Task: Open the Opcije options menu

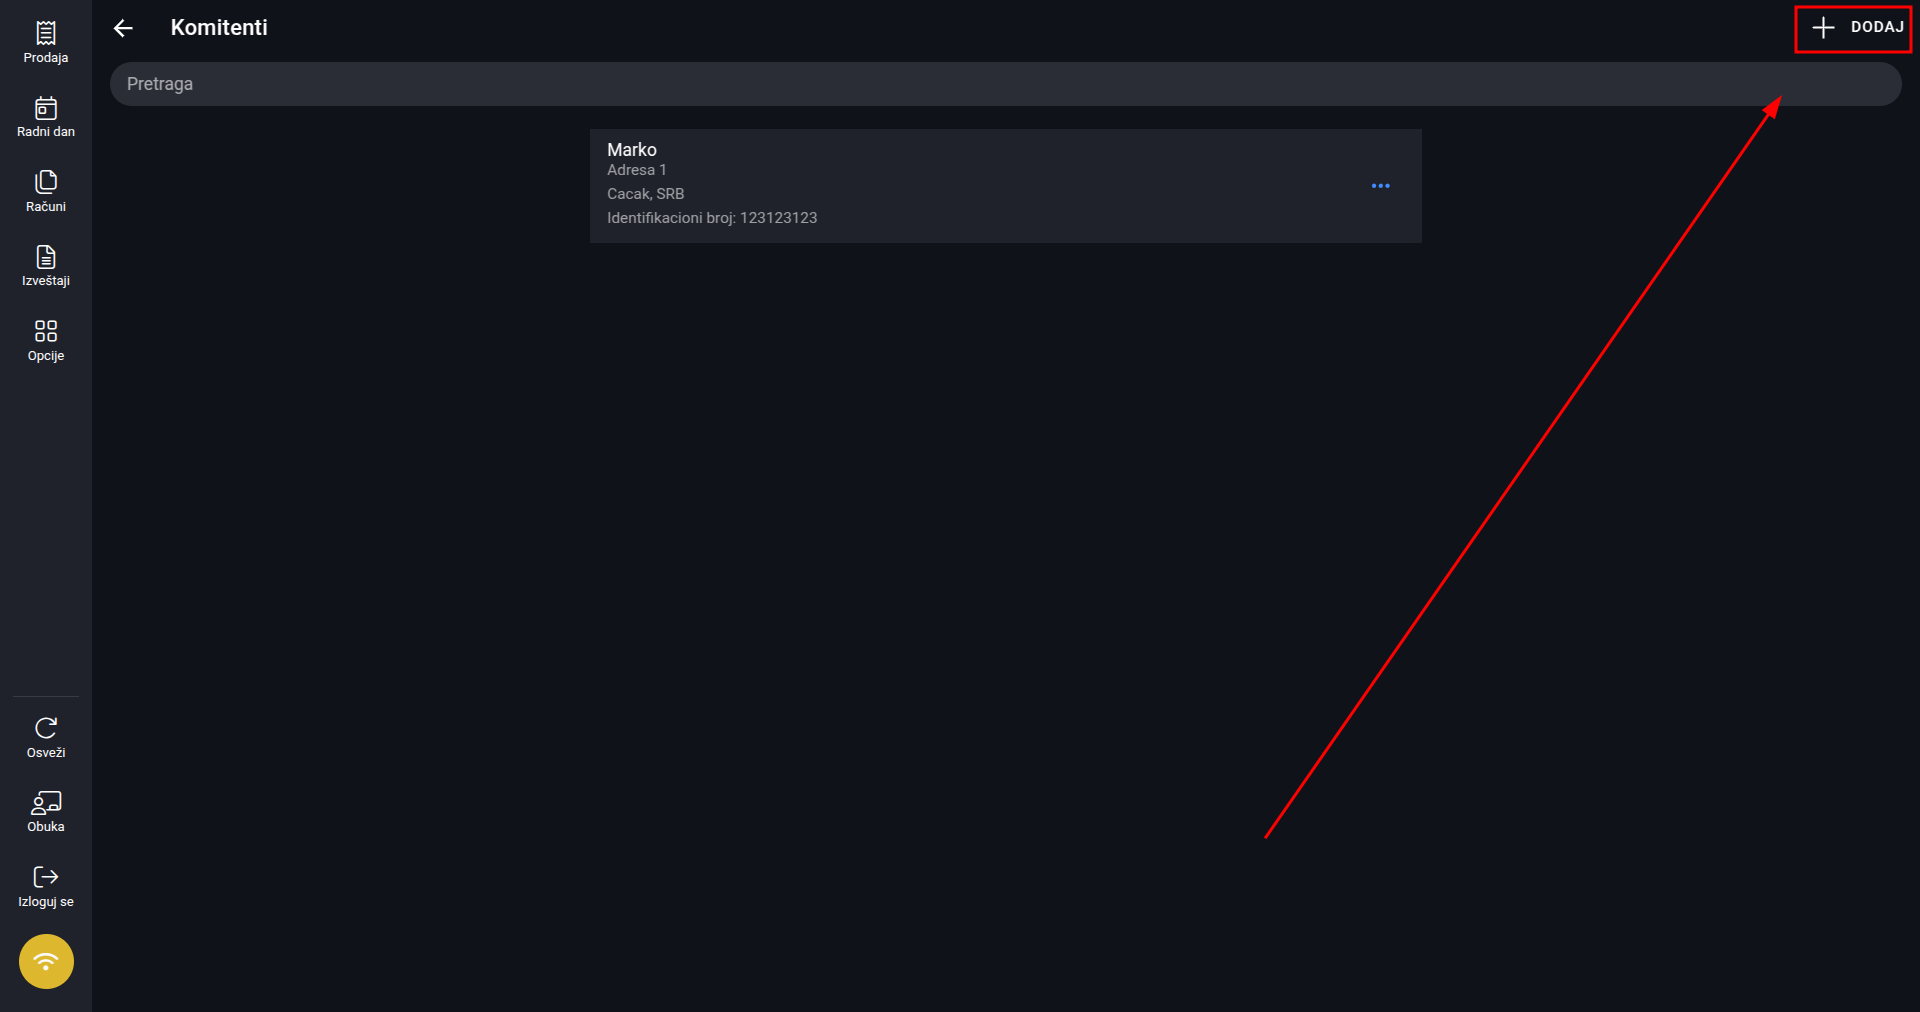Action: (46, 341)
